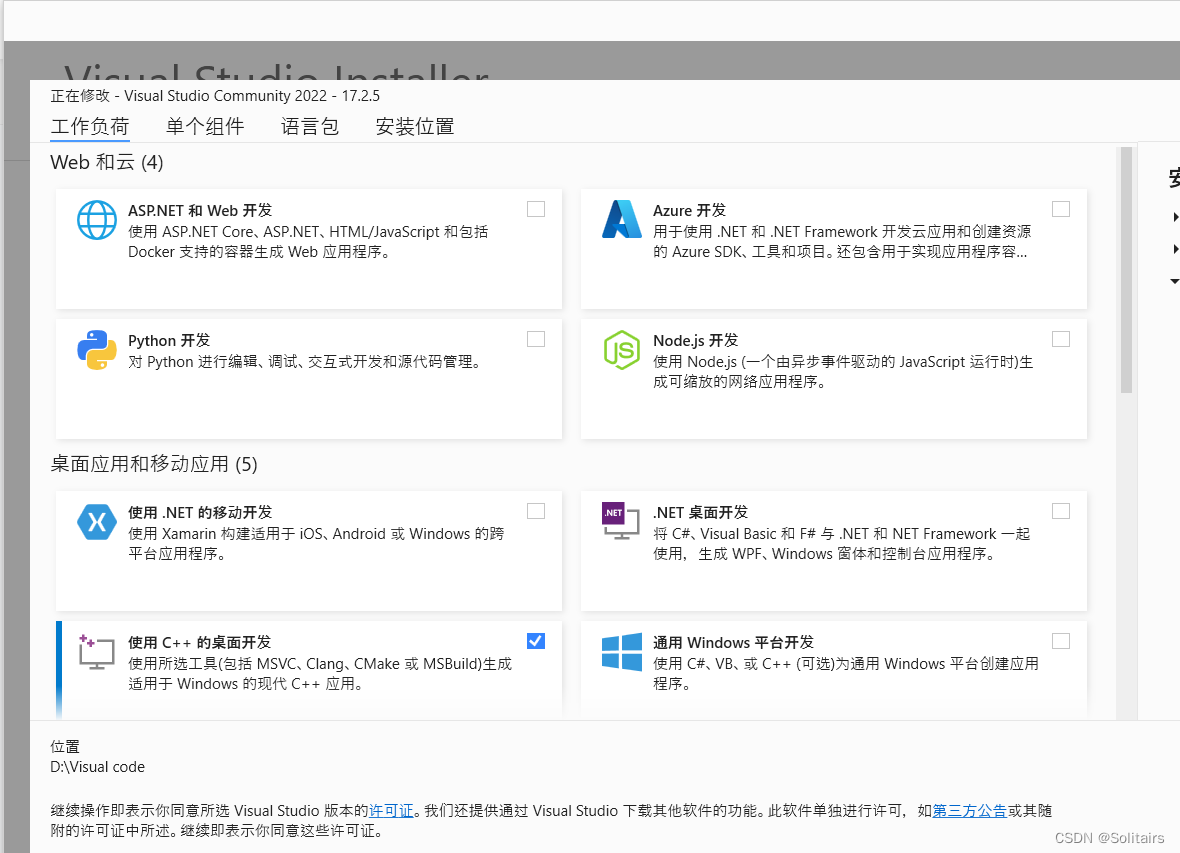The height and width of the screenshot is (853, 1180).
Task: Go to the 安装位置 tab
Action: pyautogui.click(x=415, y=126)
